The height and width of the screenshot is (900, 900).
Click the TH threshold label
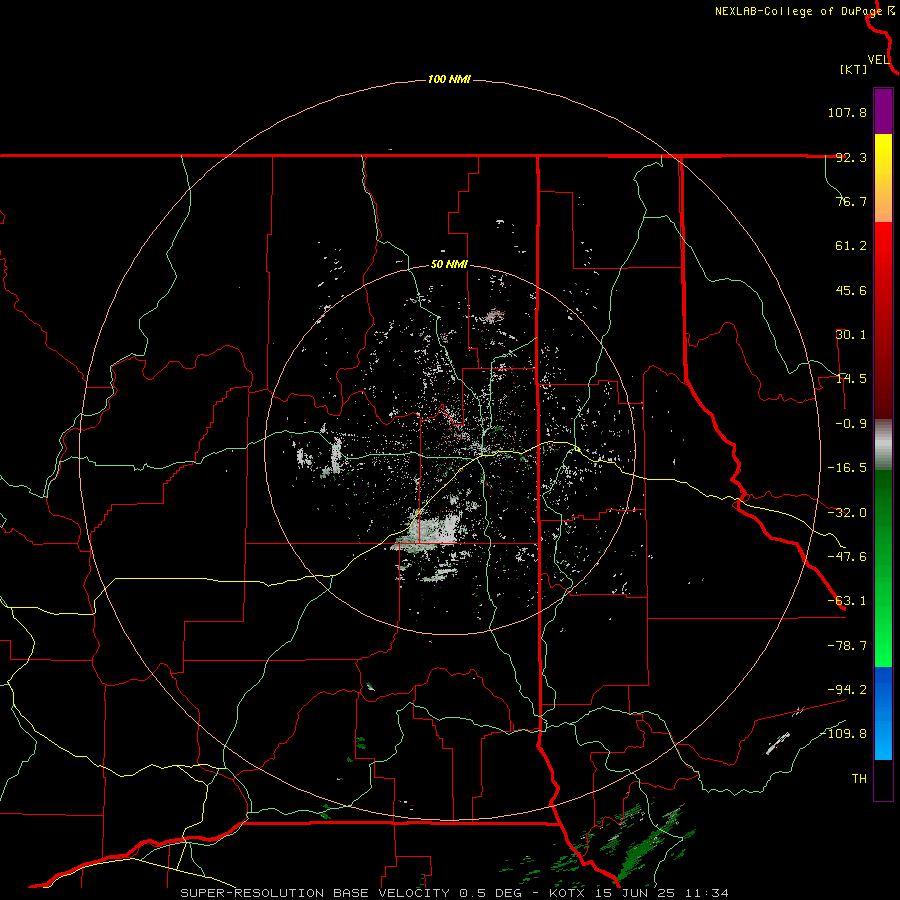pyautogui.click(x=859, y=778)
